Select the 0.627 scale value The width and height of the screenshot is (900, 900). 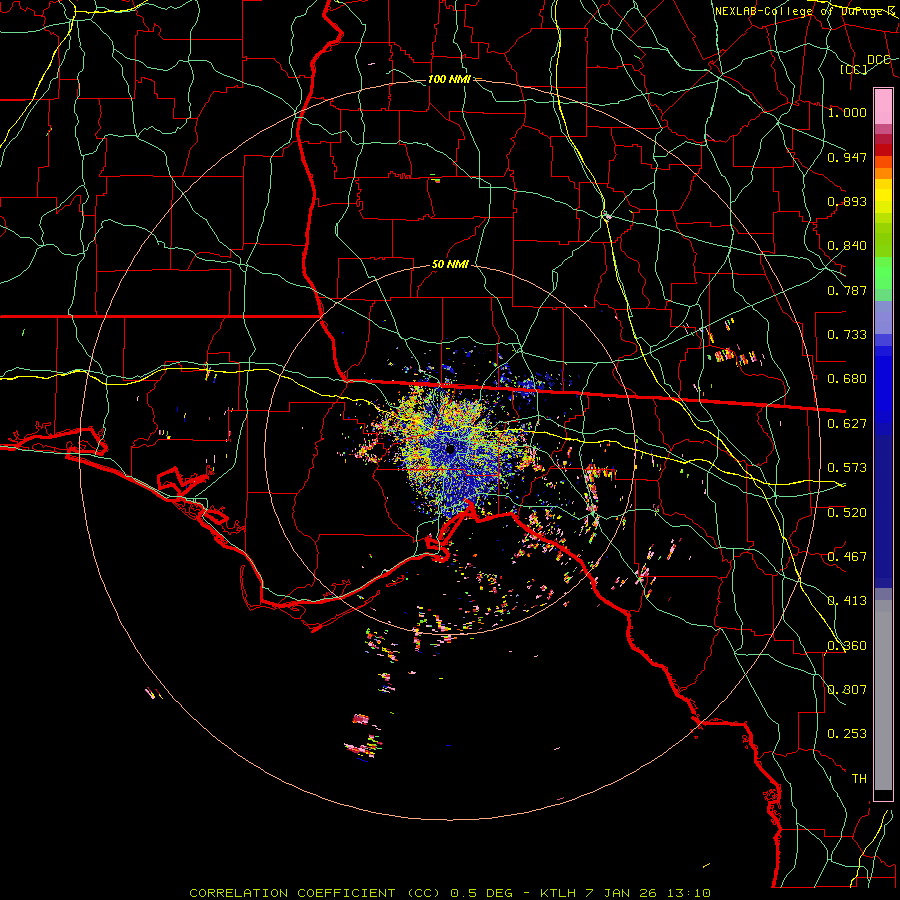point(847,424)
